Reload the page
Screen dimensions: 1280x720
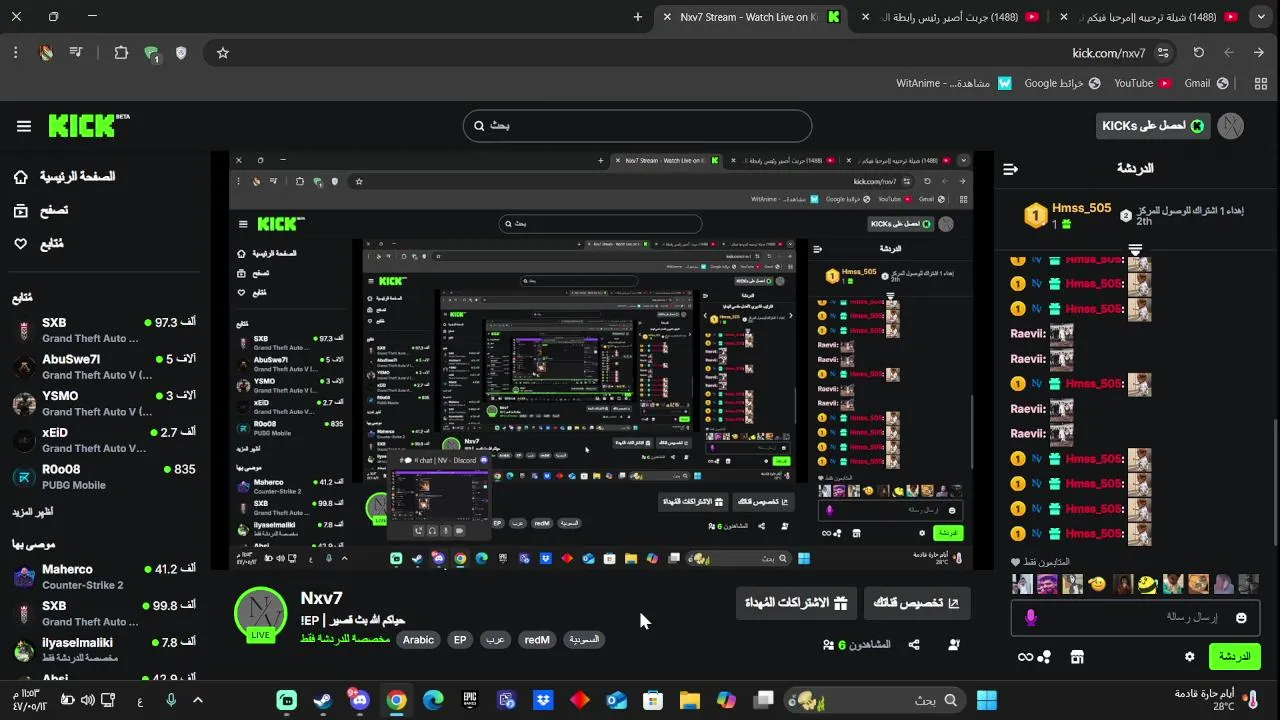pos(1199,53)
